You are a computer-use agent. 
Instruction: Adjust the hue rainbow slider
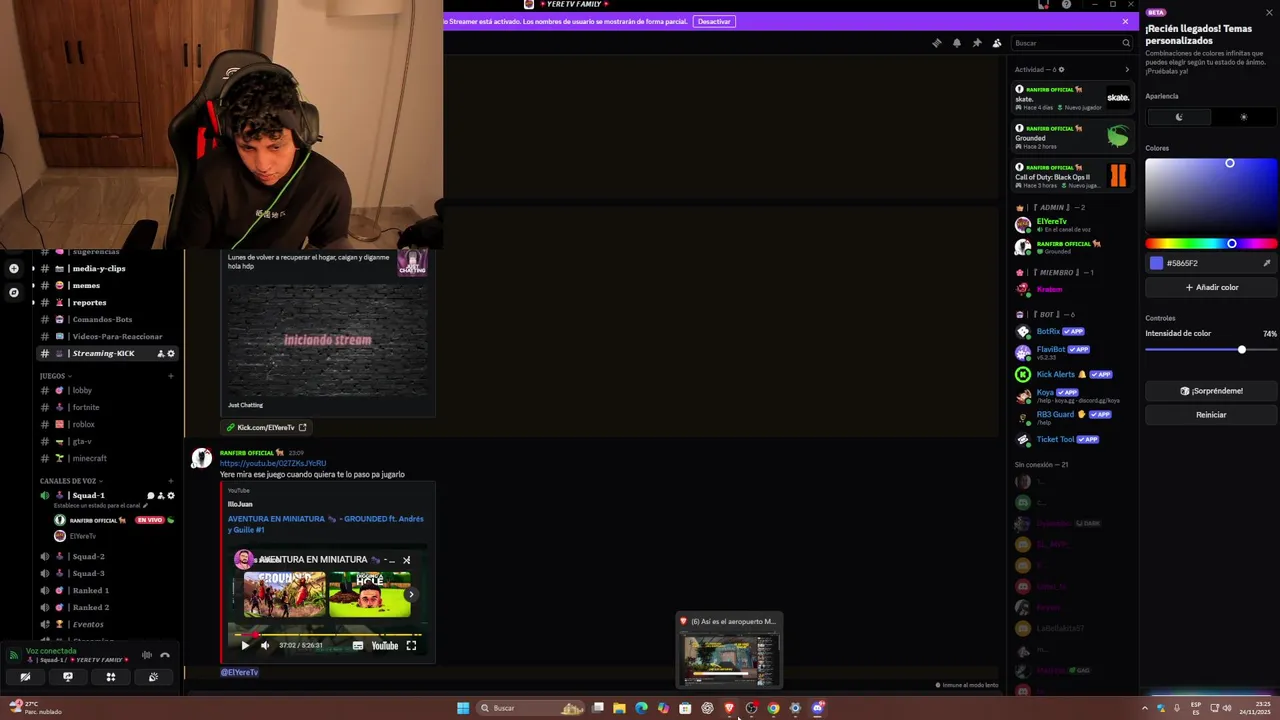(x=1211, y=244)
